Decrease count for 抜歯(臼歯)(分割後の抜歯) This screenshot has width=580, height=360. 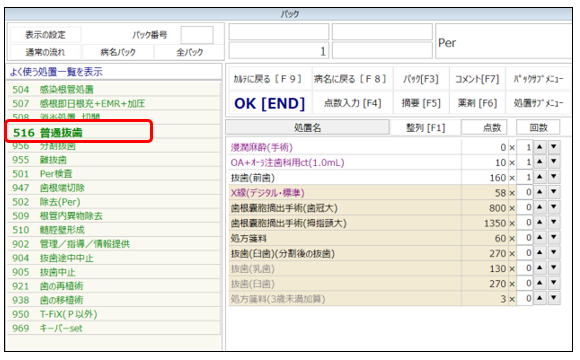pyautogui.click(x=554, y=253)
